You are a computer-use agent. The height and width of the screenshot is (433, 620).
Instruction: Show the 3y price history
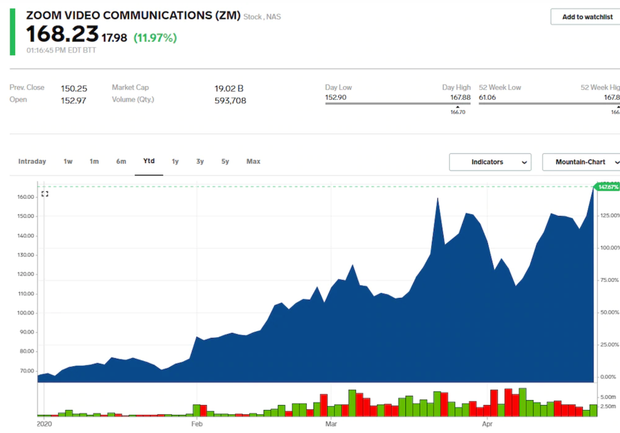click(200, 161)
